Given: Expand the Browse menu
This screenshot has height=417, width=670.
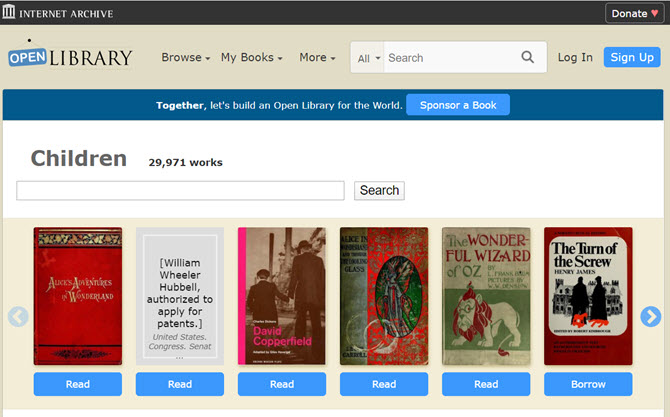Looking at the screenshot, I should pos(185,57).
